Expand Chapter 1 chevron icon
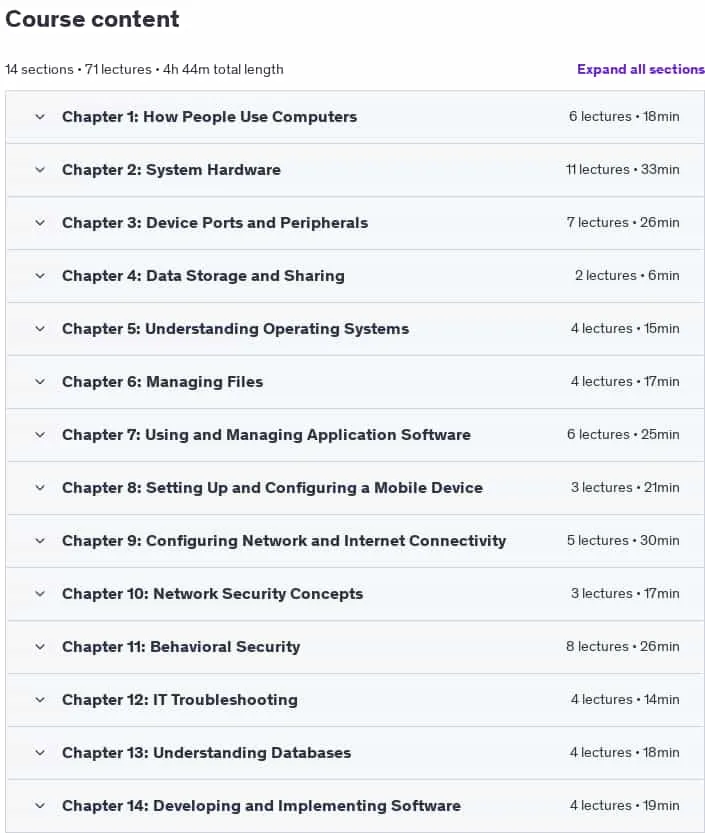The image size is (705, 833). 40,117
